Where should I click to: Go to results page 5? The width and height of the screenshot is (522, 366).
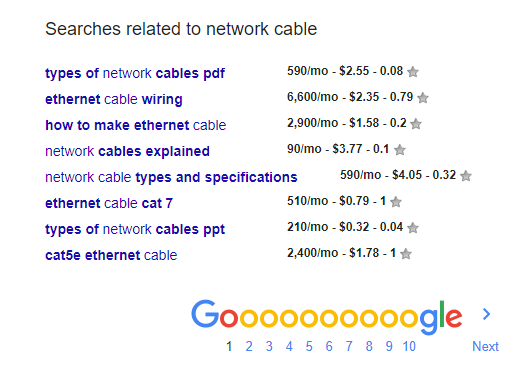[x=309, y=346]
